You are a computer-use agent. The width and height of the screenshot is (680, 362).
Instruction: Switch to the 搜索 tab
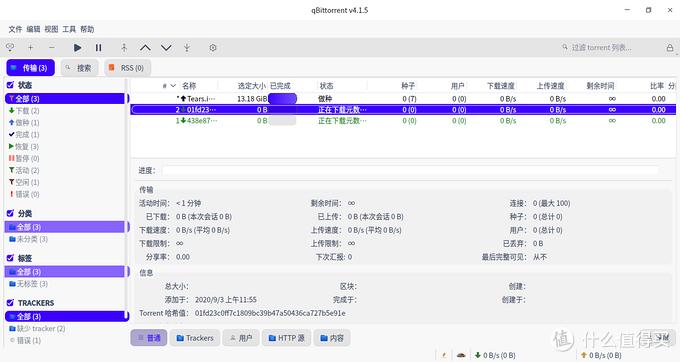pyautogui.click(x=79, y=68)
